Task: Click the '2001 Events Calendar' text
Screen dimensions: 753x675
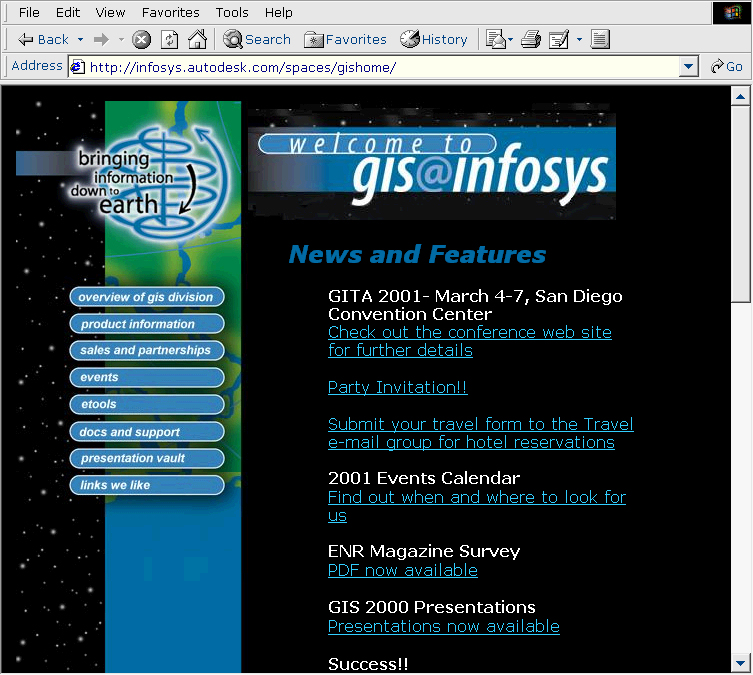Action: point(424,478)
